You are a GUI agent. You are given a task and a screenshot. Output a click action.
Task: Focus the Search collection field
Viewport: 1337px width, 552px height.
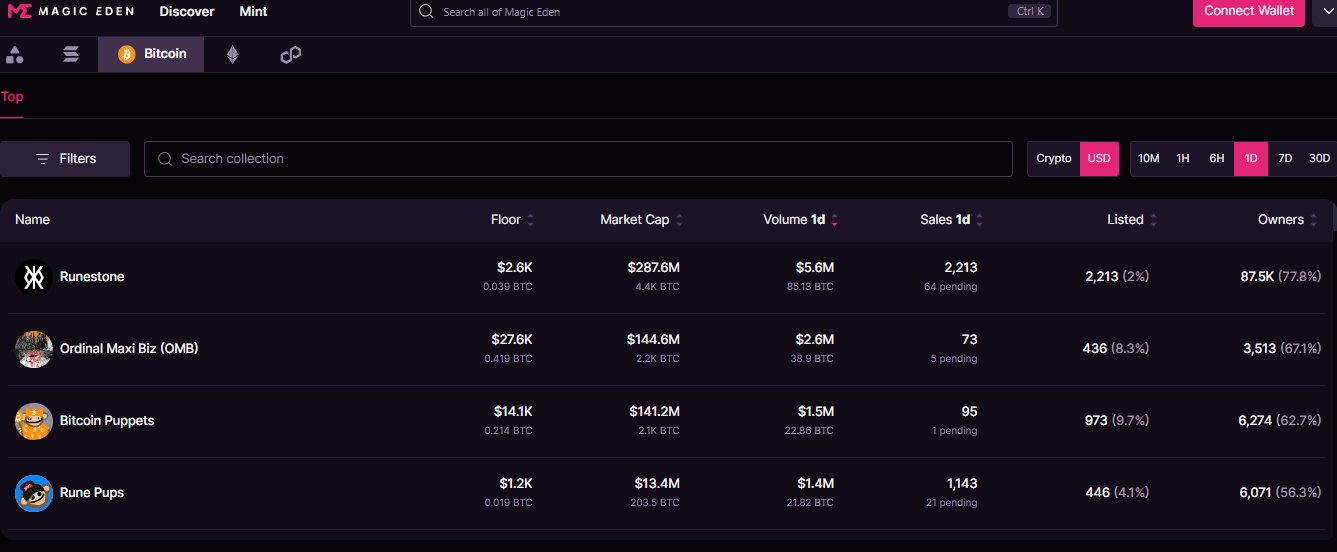[x=578, y=158]
